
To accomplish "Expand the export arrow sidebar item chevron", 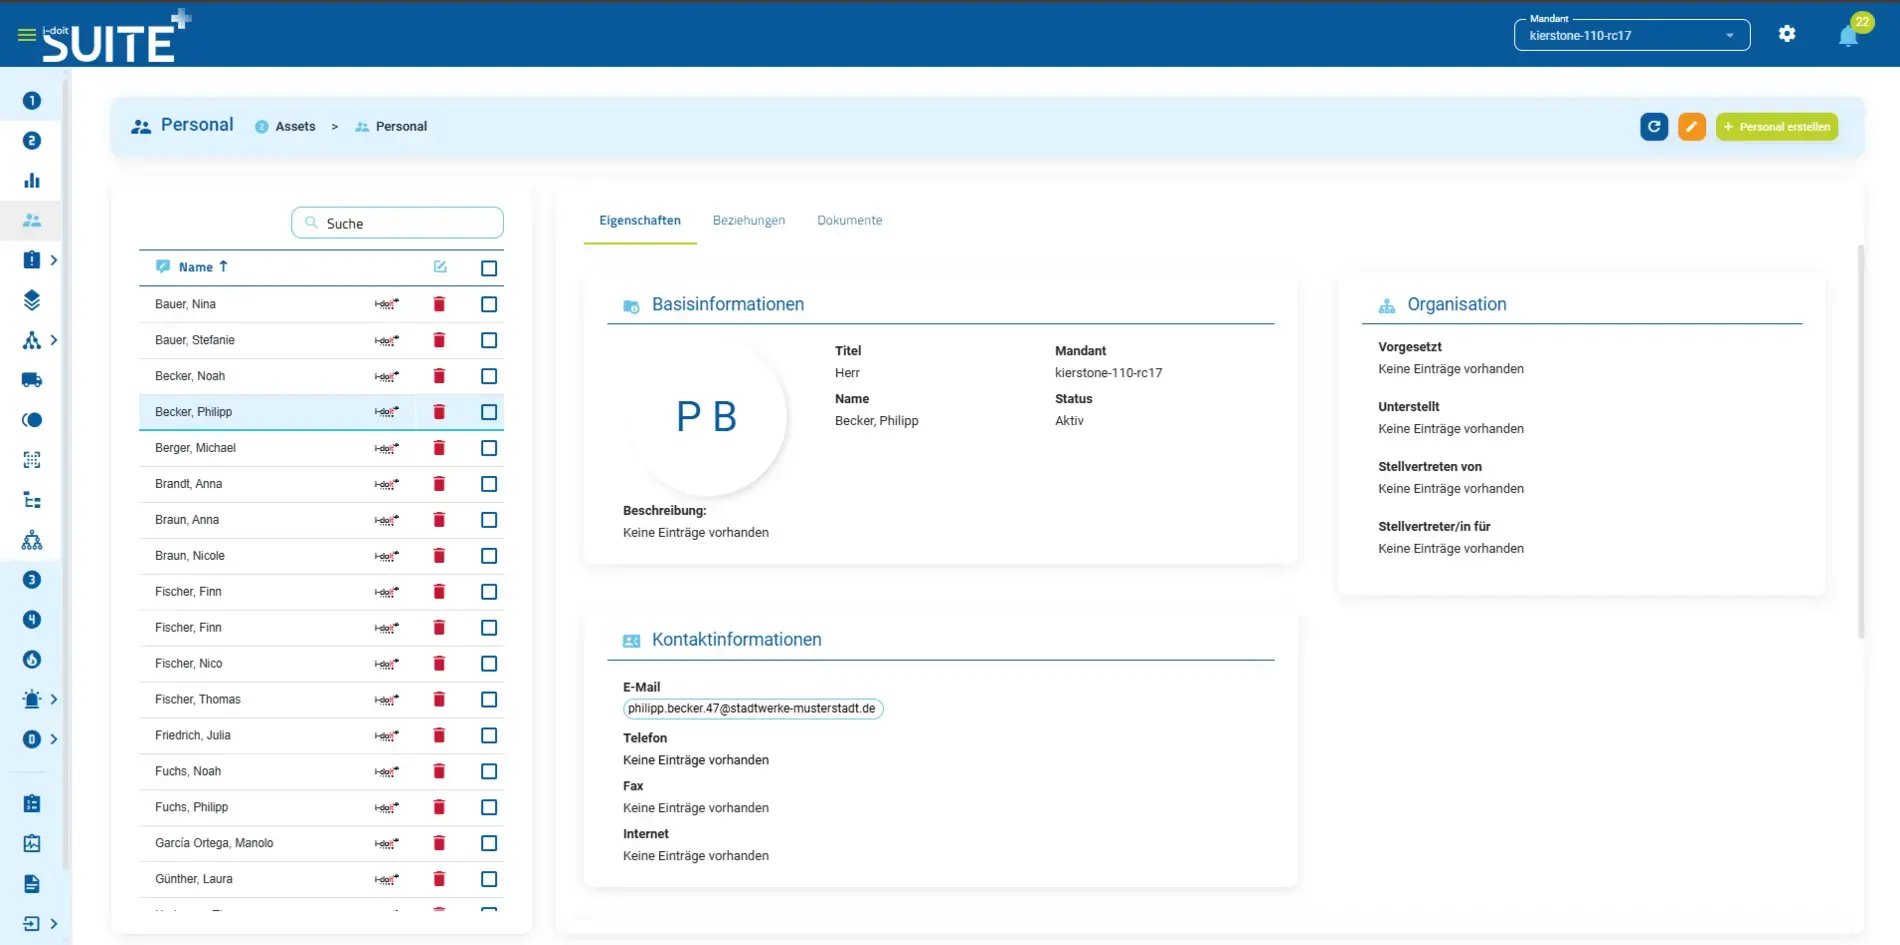I will (x=54, y=924).
